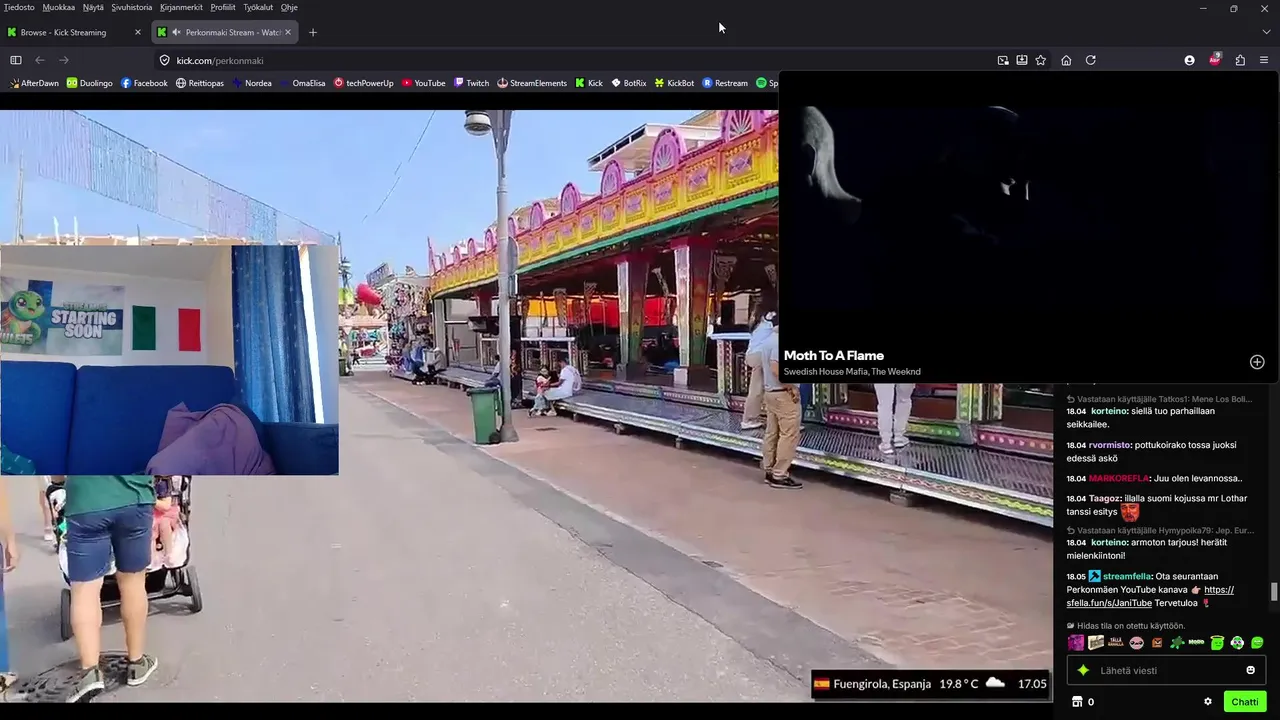Click the green sparkle icon in chat input
1280x720 pixels.
point(1083,670)
